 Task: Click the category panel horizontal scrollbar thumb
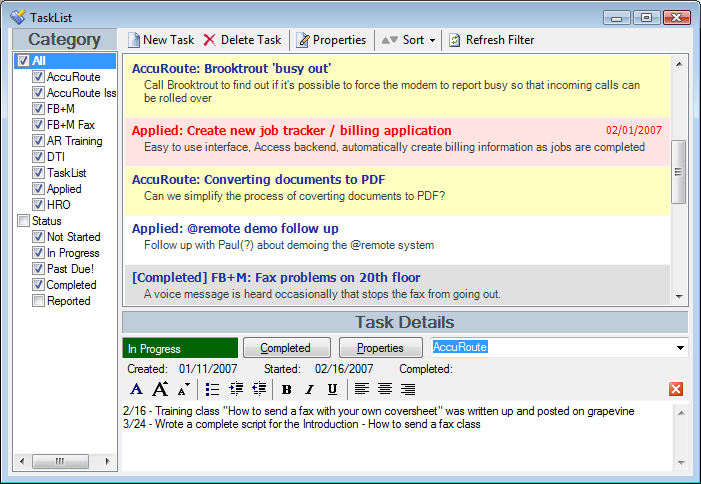pyautogui.click(x=60, y=461)
